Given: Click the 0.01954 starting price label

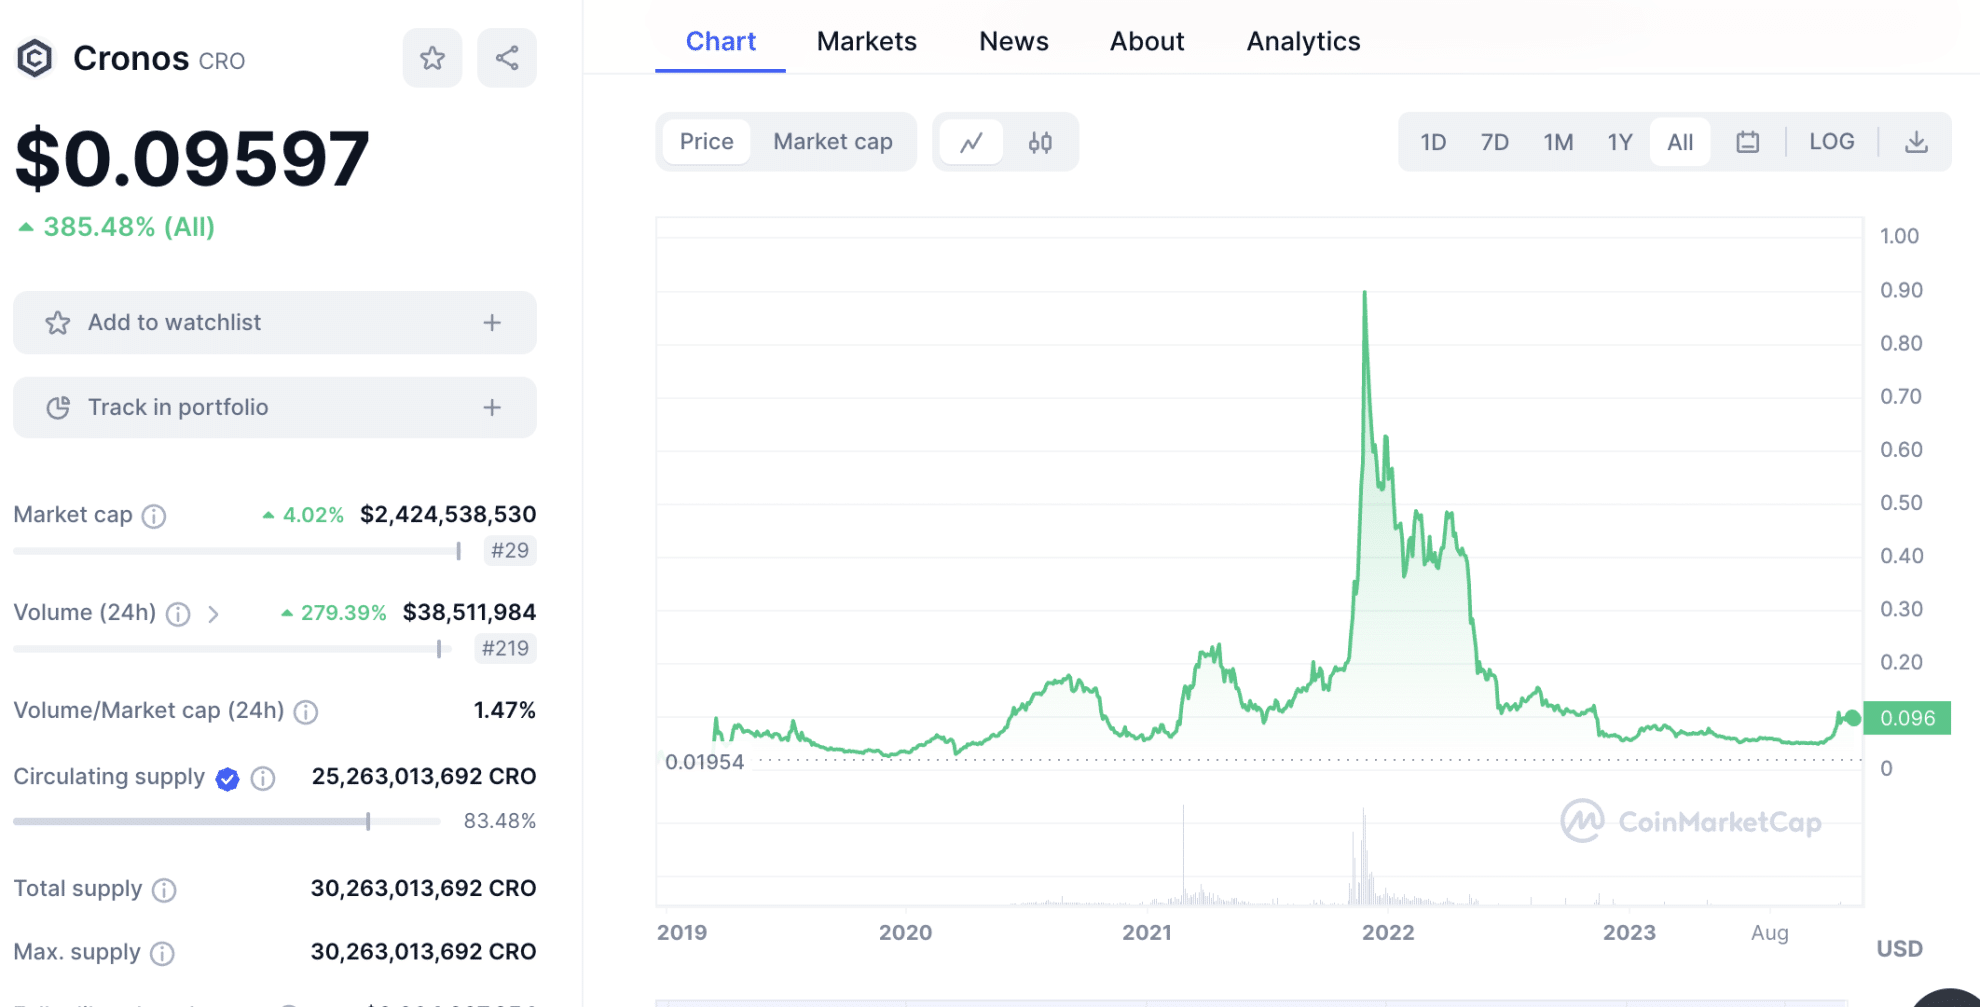Looking at the screenshot, I should (x=704, y=762).
